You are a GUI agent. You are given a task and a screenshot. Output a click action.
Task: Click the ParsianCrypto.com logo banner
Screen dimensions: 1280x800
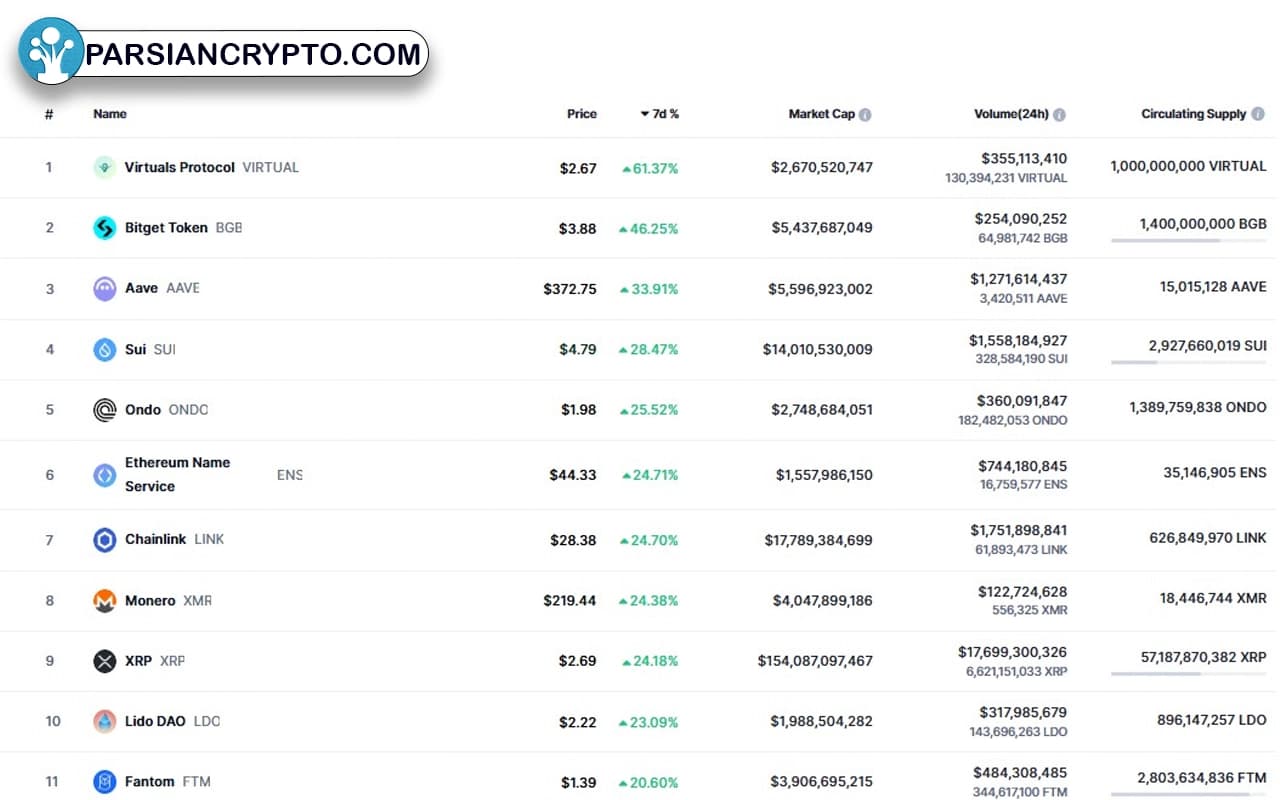click(x=225, y=54)
